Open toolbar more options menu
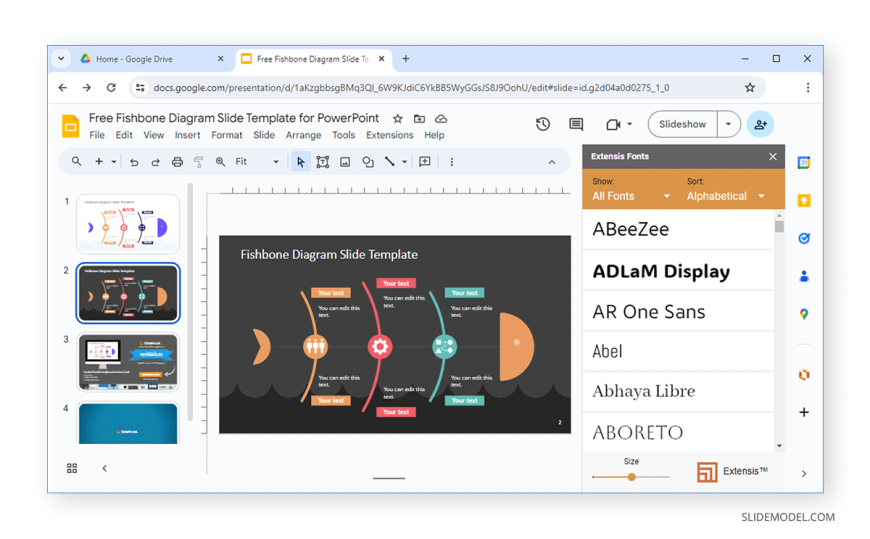 (x=452, y=162)
